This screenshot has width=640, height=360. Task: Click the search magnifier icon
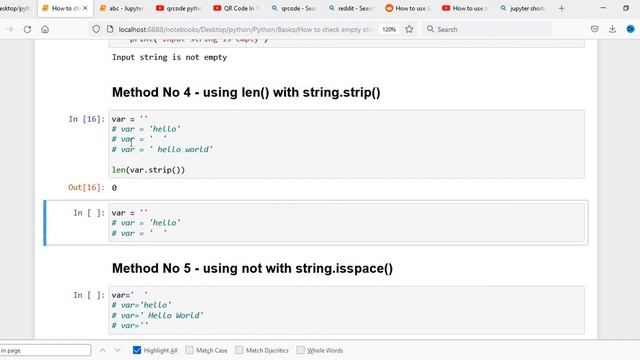[430, 29]
